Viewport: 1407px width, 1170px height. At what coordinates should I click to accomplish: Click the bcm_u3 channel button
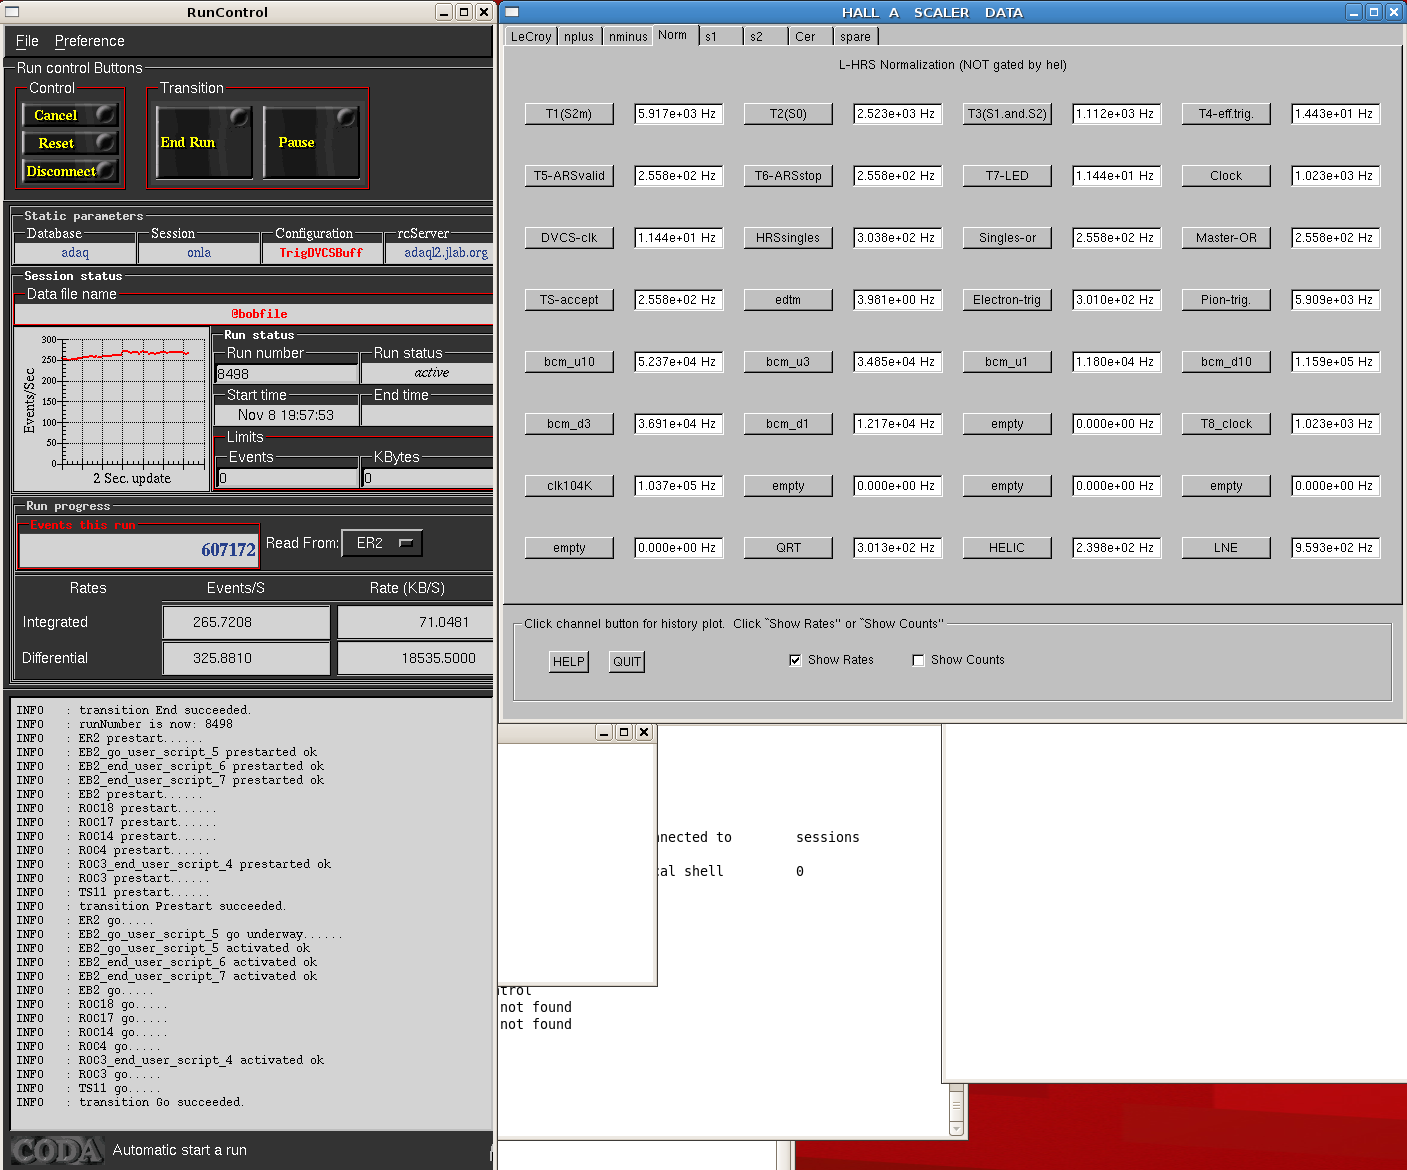[788, 362]
